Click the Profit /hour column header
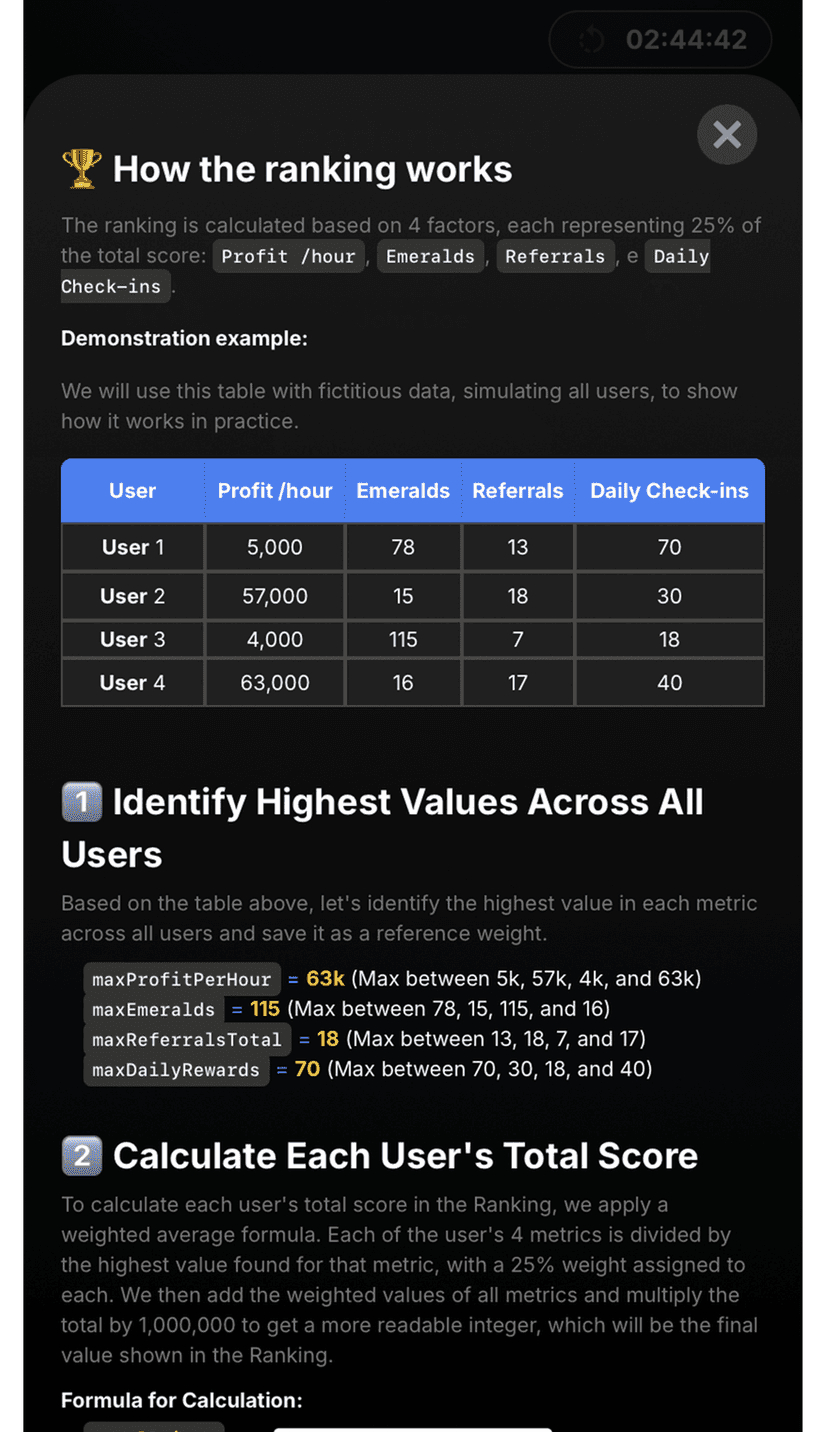The image size is (828, 1432). pyautogui.click(x=275, y=491)
